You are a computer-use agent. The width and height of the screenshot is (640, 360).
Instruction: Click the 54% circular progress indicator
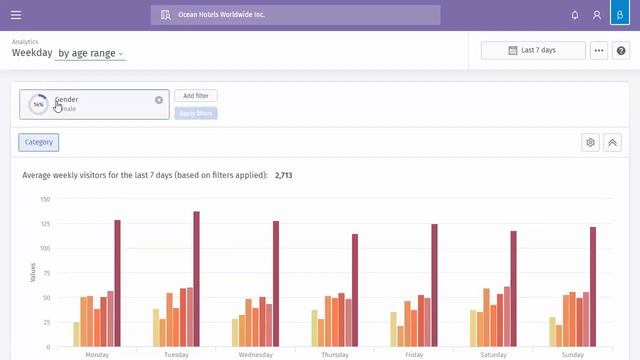38,104
